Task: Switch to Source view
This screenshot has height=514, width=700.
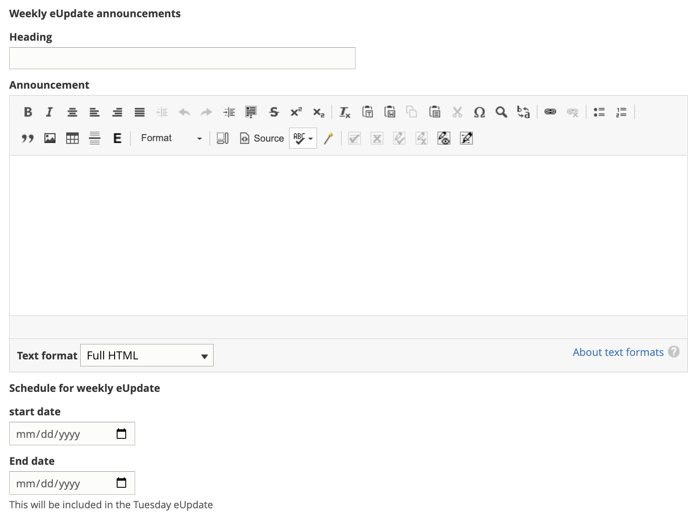Action: coord(262,138)
